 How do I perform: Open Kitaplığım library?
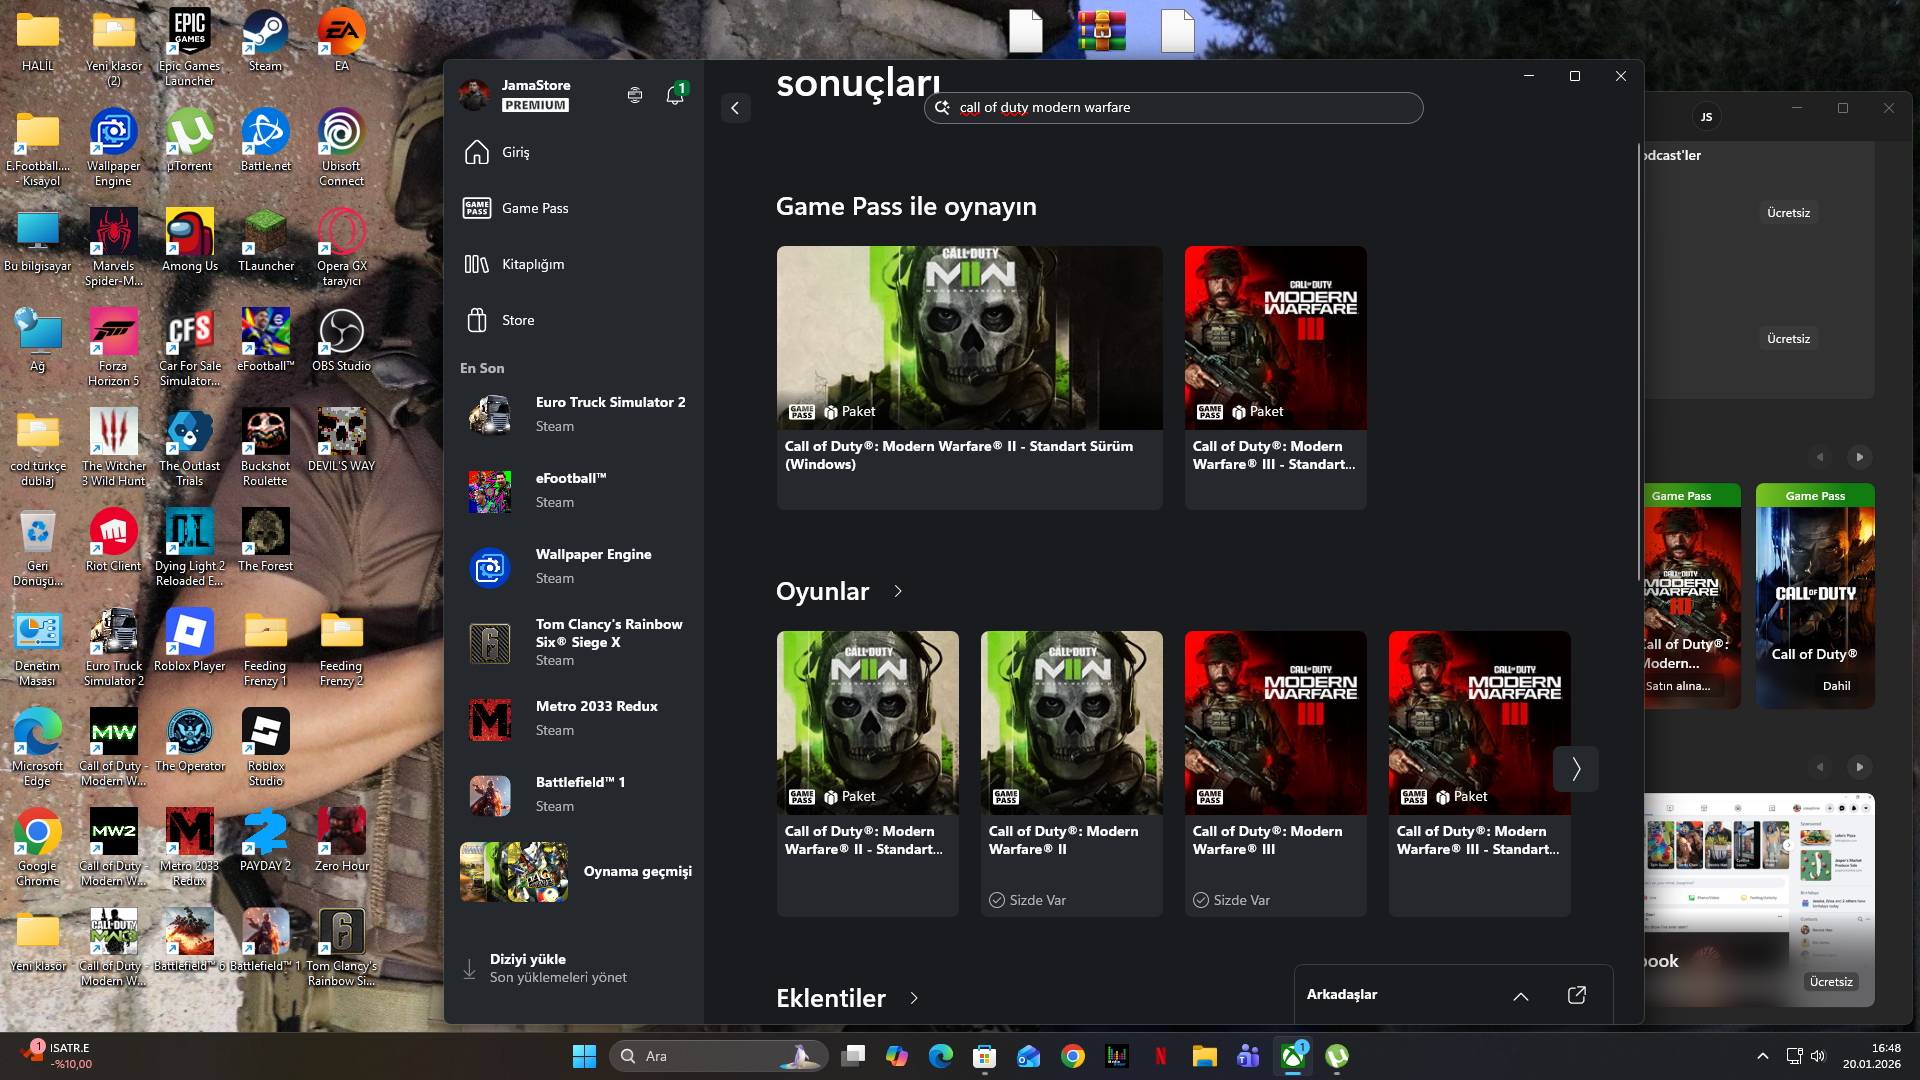[574, 264]
